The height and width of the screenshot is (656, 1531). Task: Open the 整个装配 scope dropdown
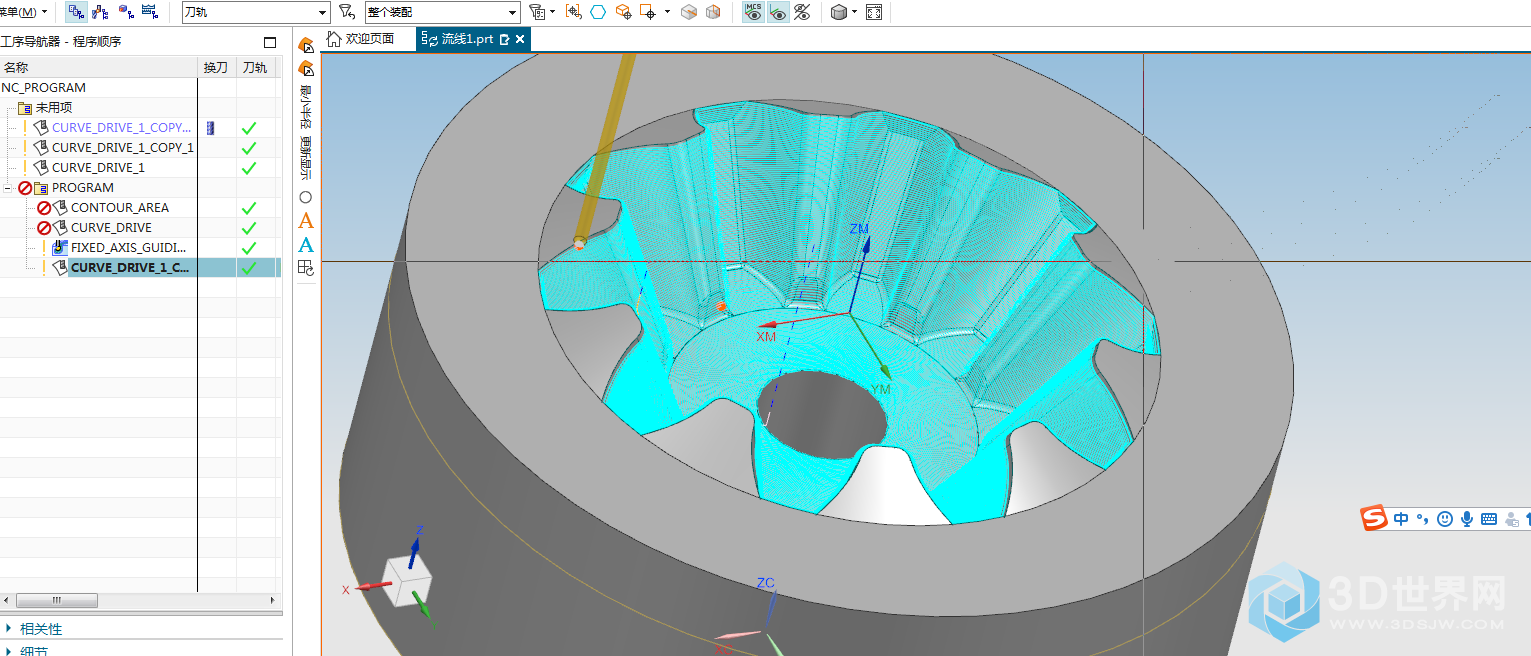point(442,12)
